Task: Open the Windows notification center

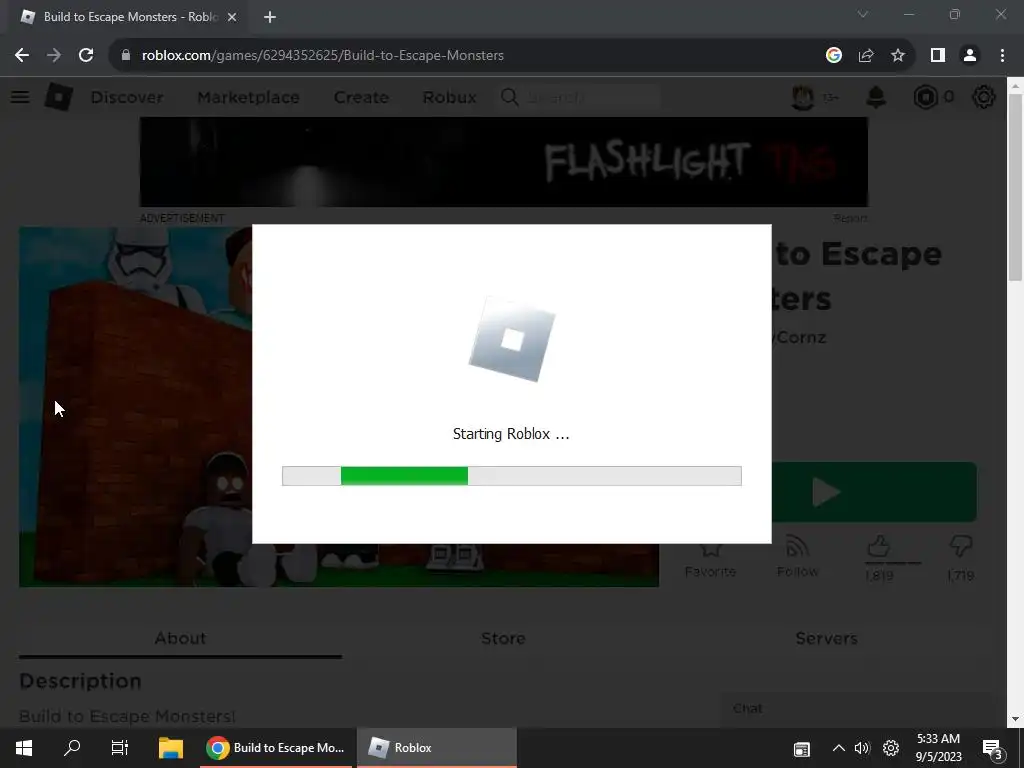Action: [993, 748]
